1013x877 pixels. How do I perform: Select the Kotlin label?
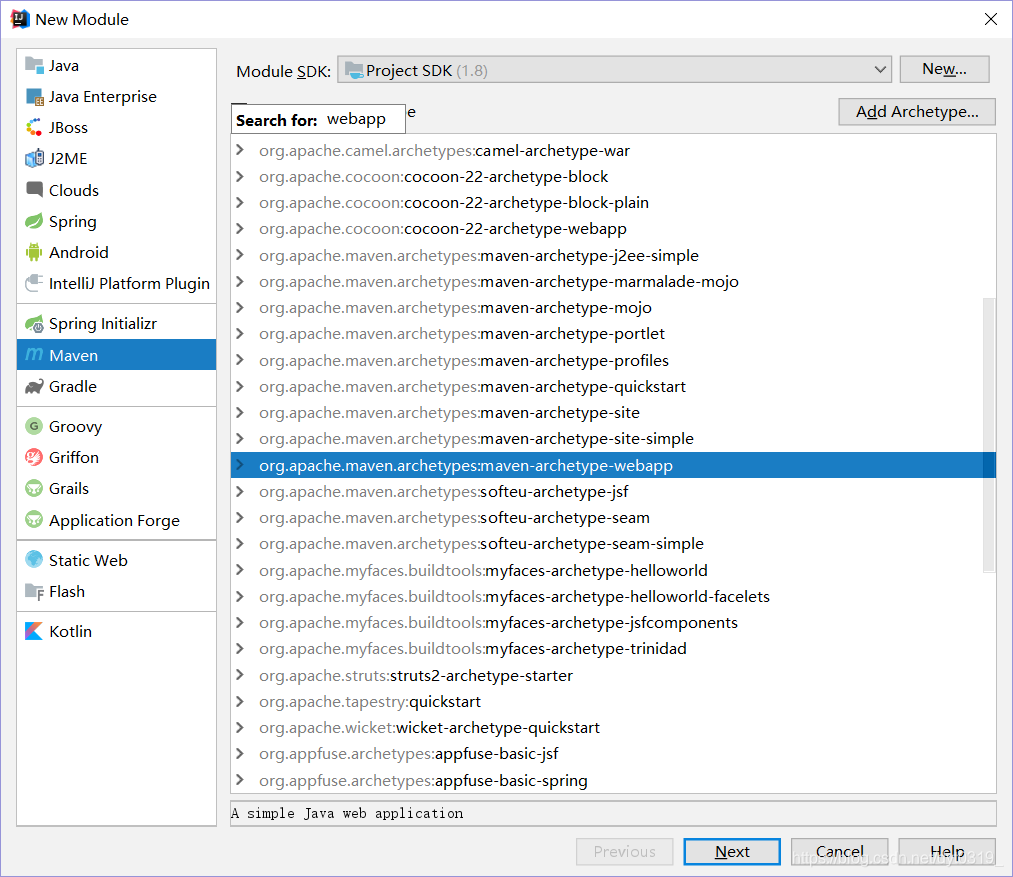(x=70, y=631)
